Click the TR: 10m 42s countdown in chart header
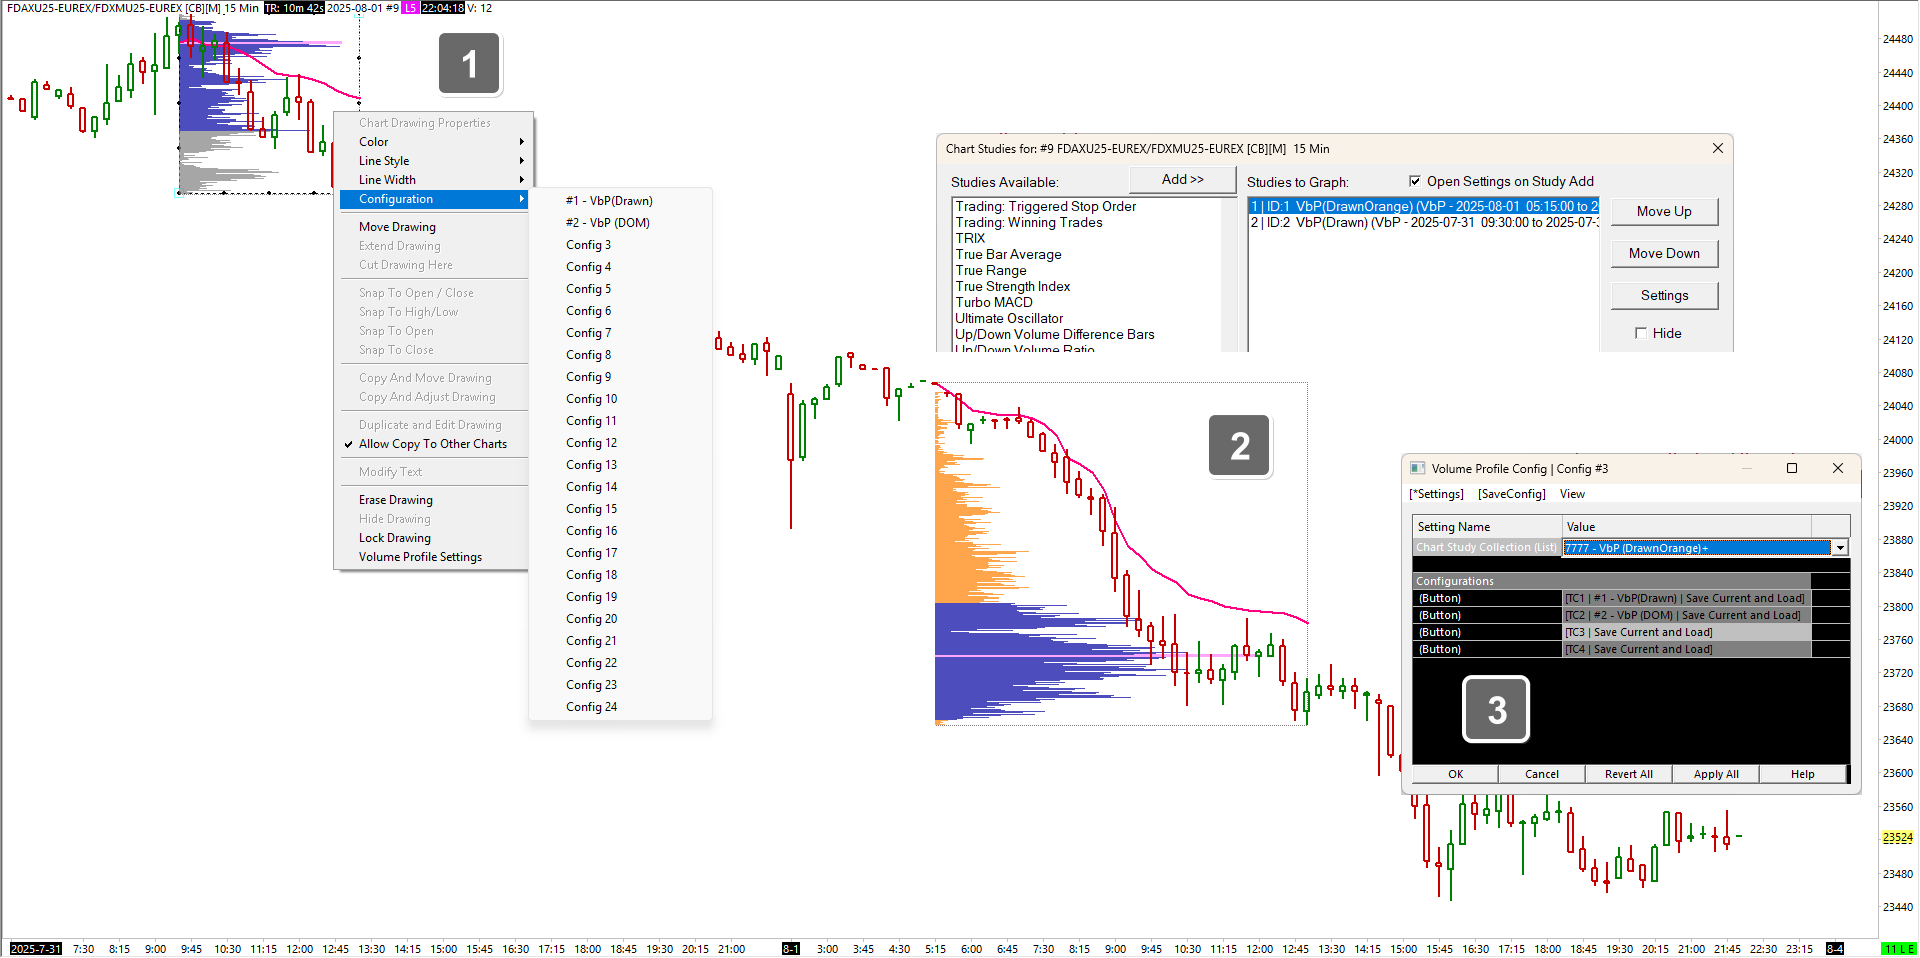 [294, 8]
